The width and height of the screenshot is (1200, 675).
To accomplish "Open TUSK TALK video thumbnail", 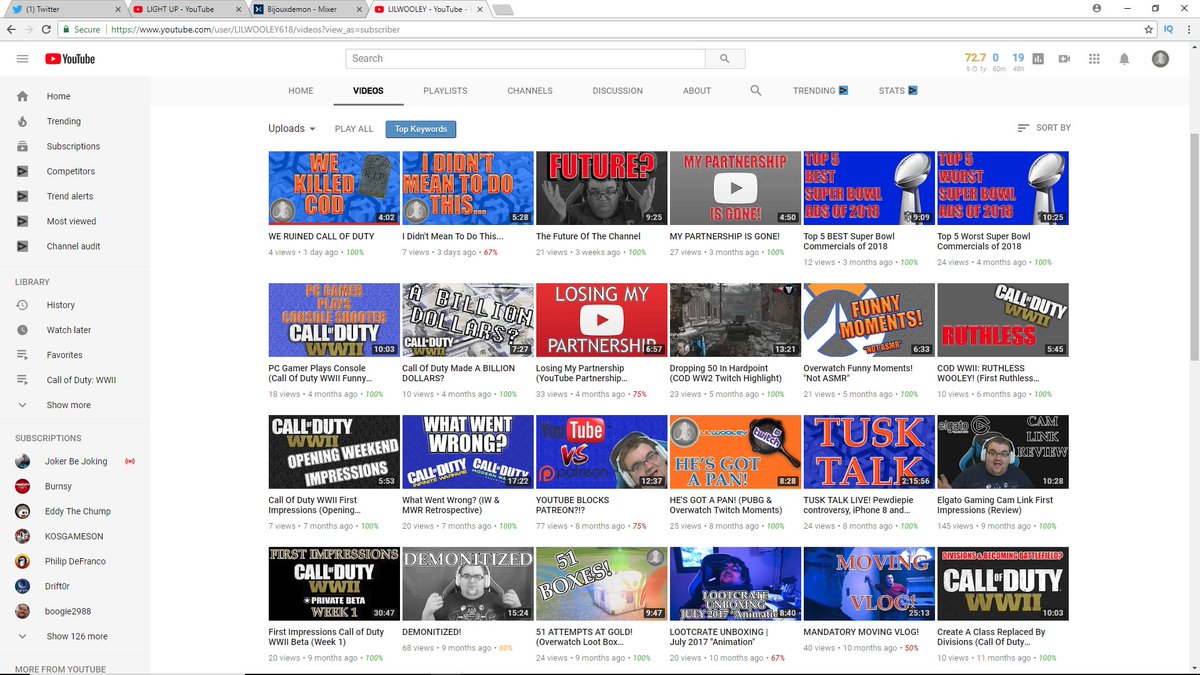I will (869, 452).
